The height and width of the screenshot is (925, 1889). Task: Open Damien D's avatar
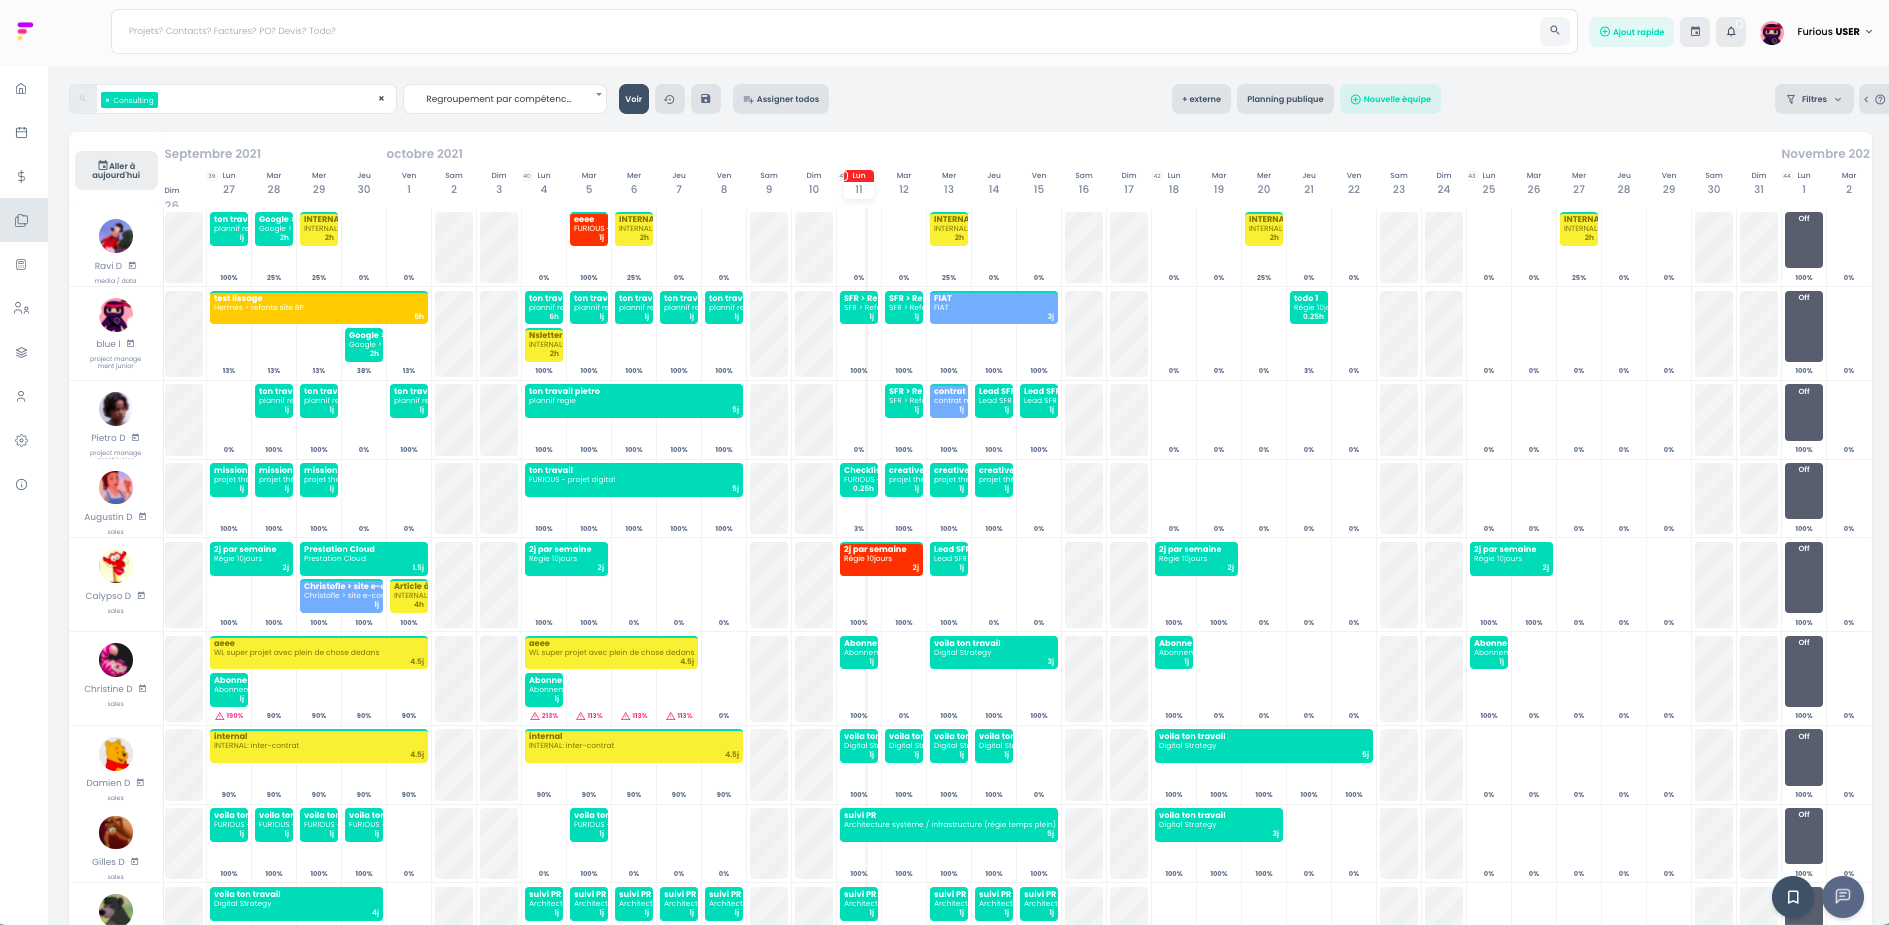tap(116, 754)
